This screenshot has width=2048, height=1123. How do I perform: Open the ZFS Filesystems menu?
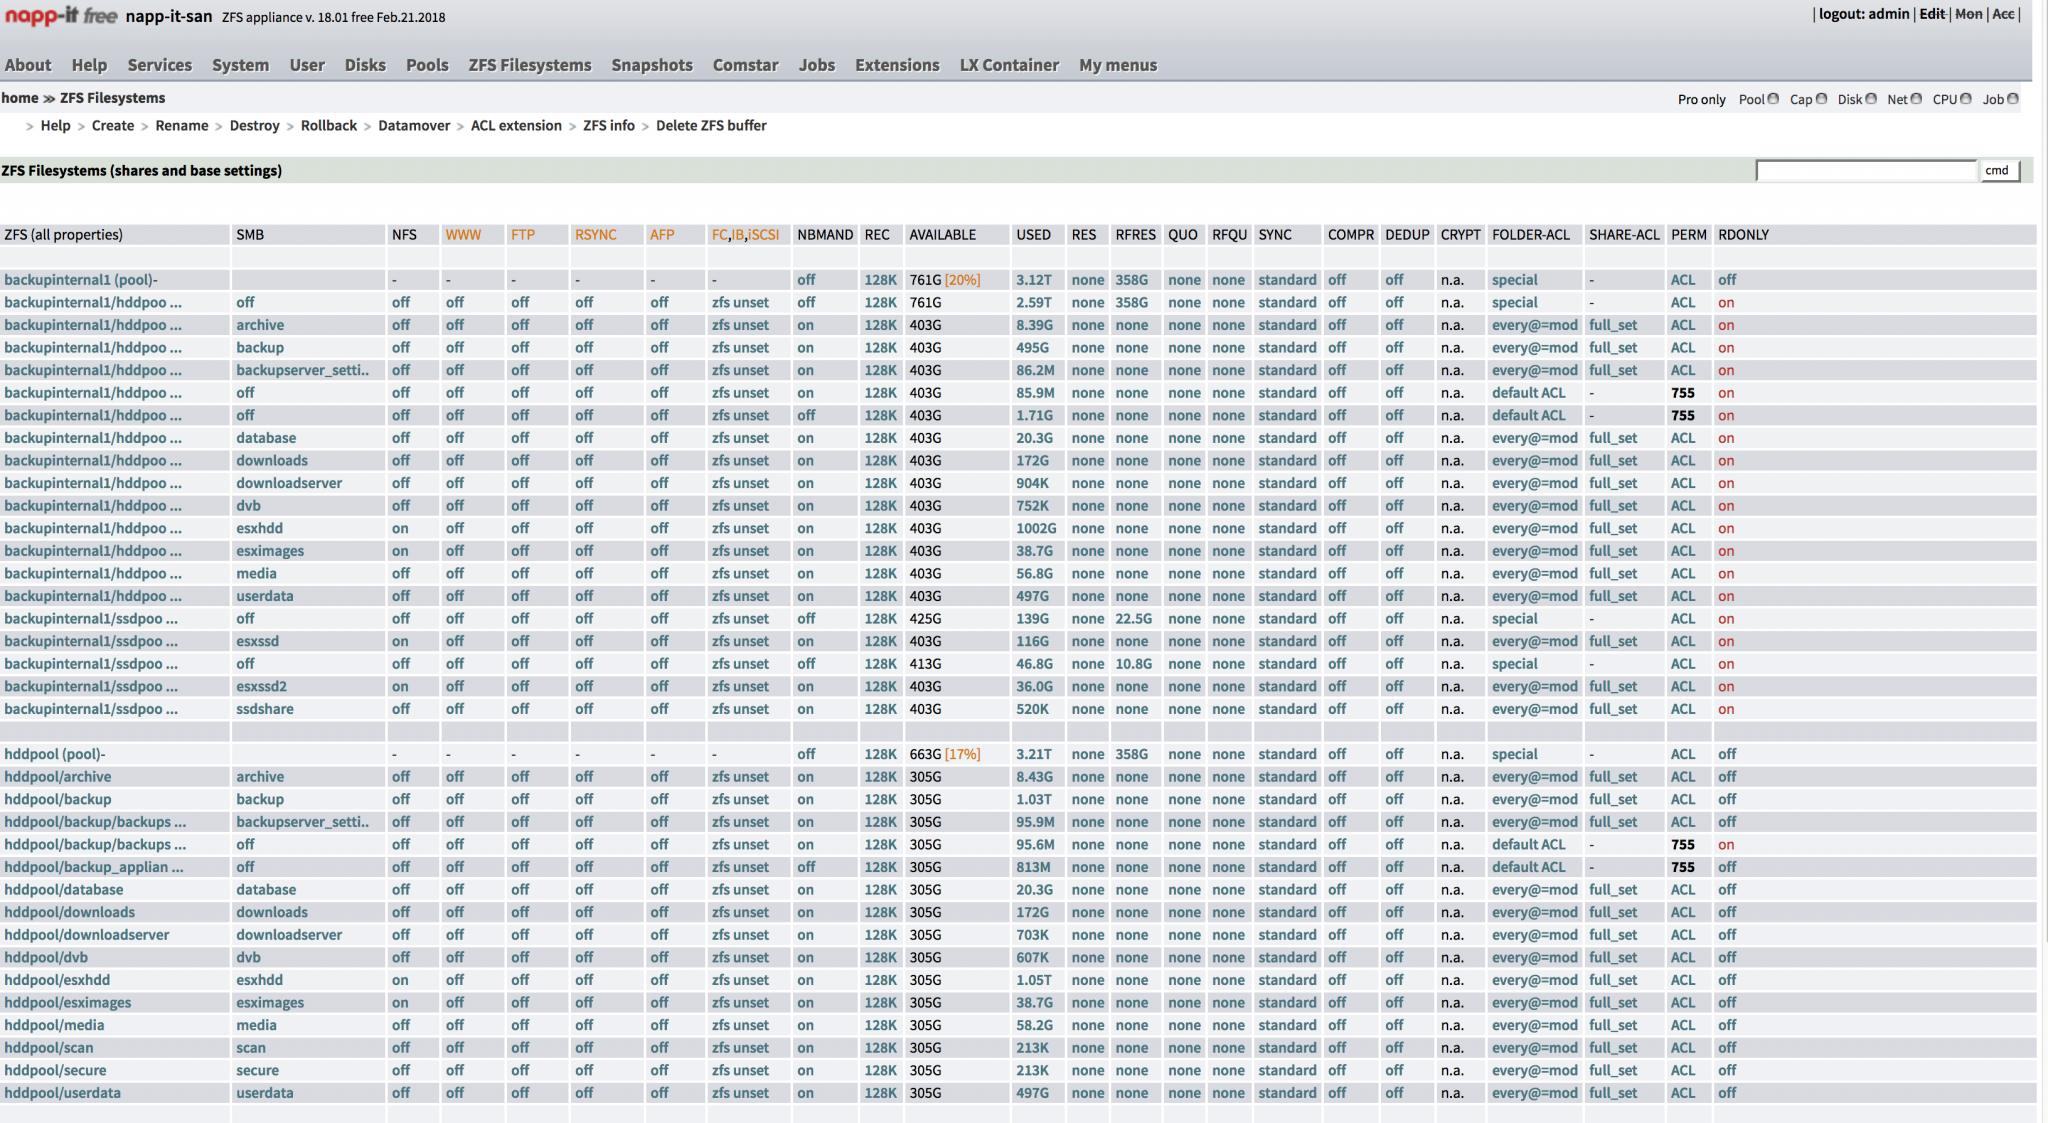point(529,65)
